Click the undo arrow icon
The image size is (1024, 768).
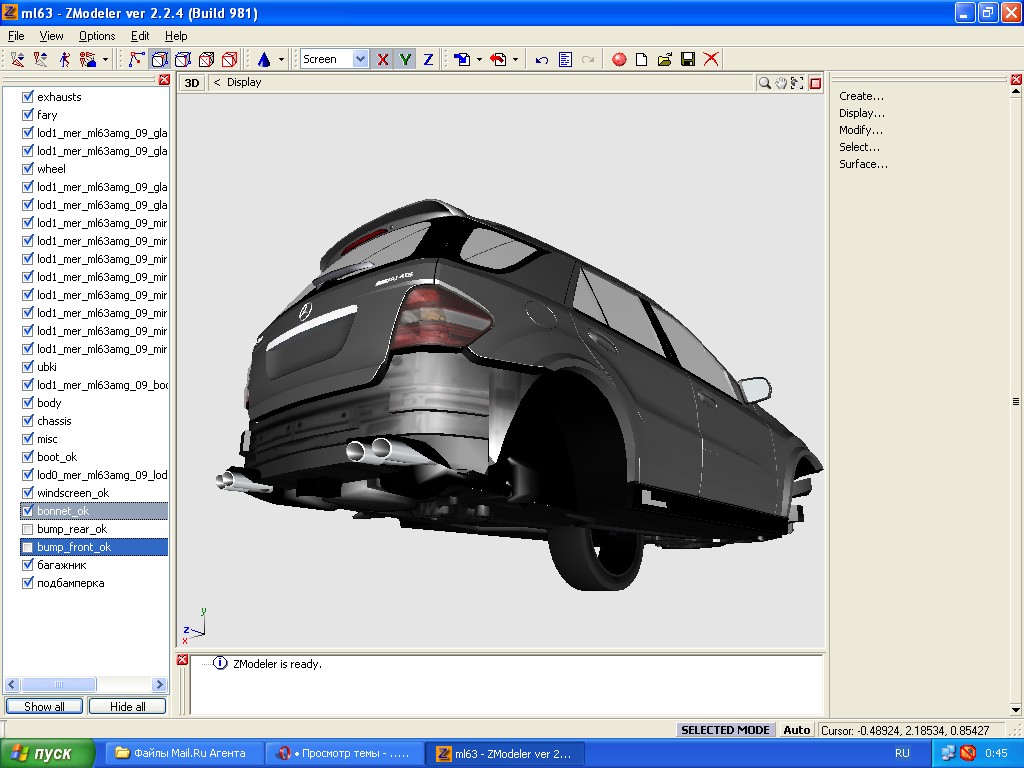[x=541, y=59]
